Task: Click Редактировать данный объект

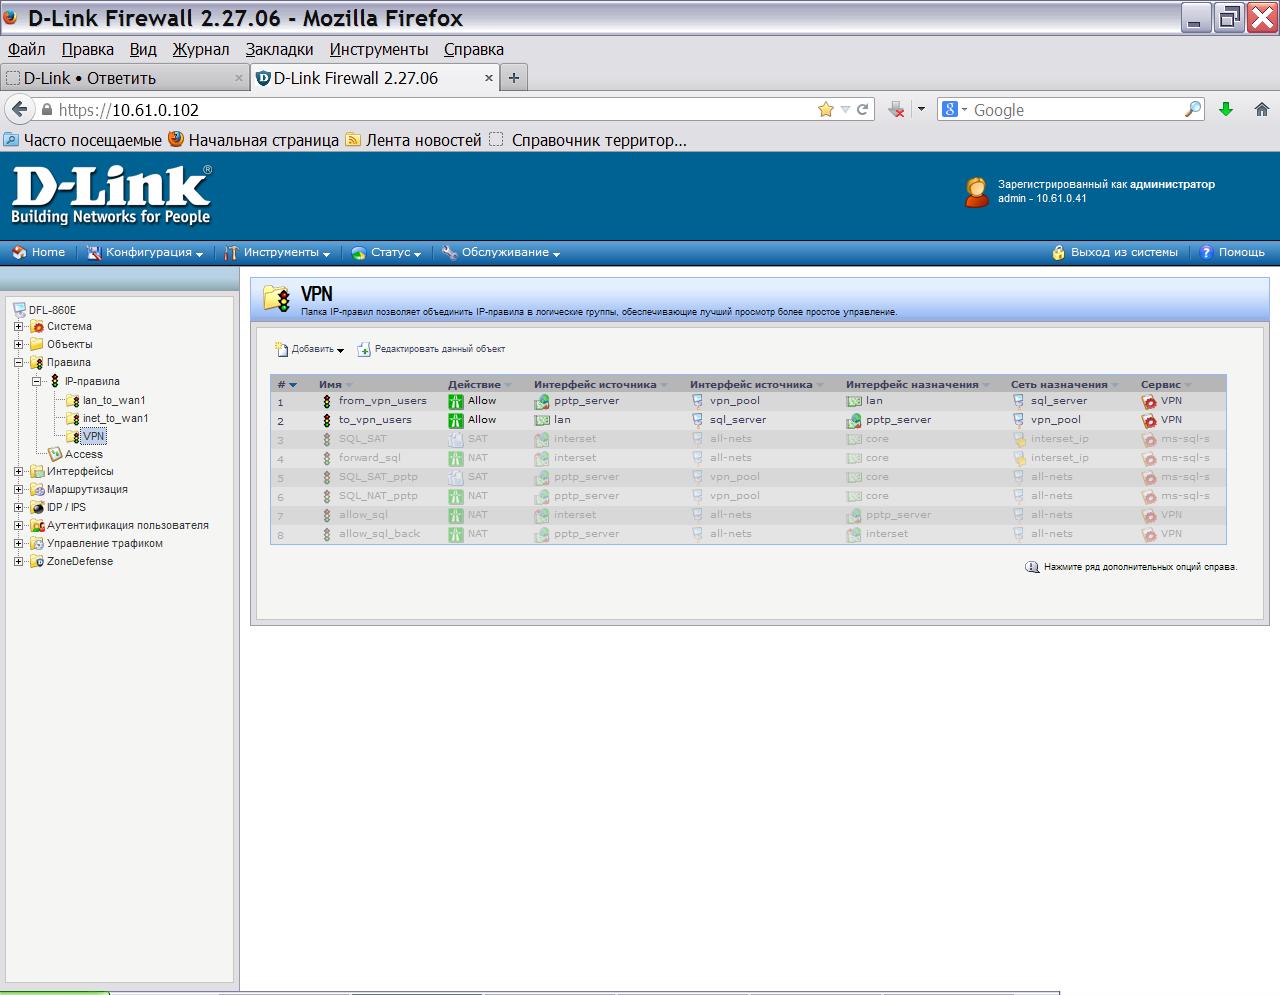Action: coord(440,349)
